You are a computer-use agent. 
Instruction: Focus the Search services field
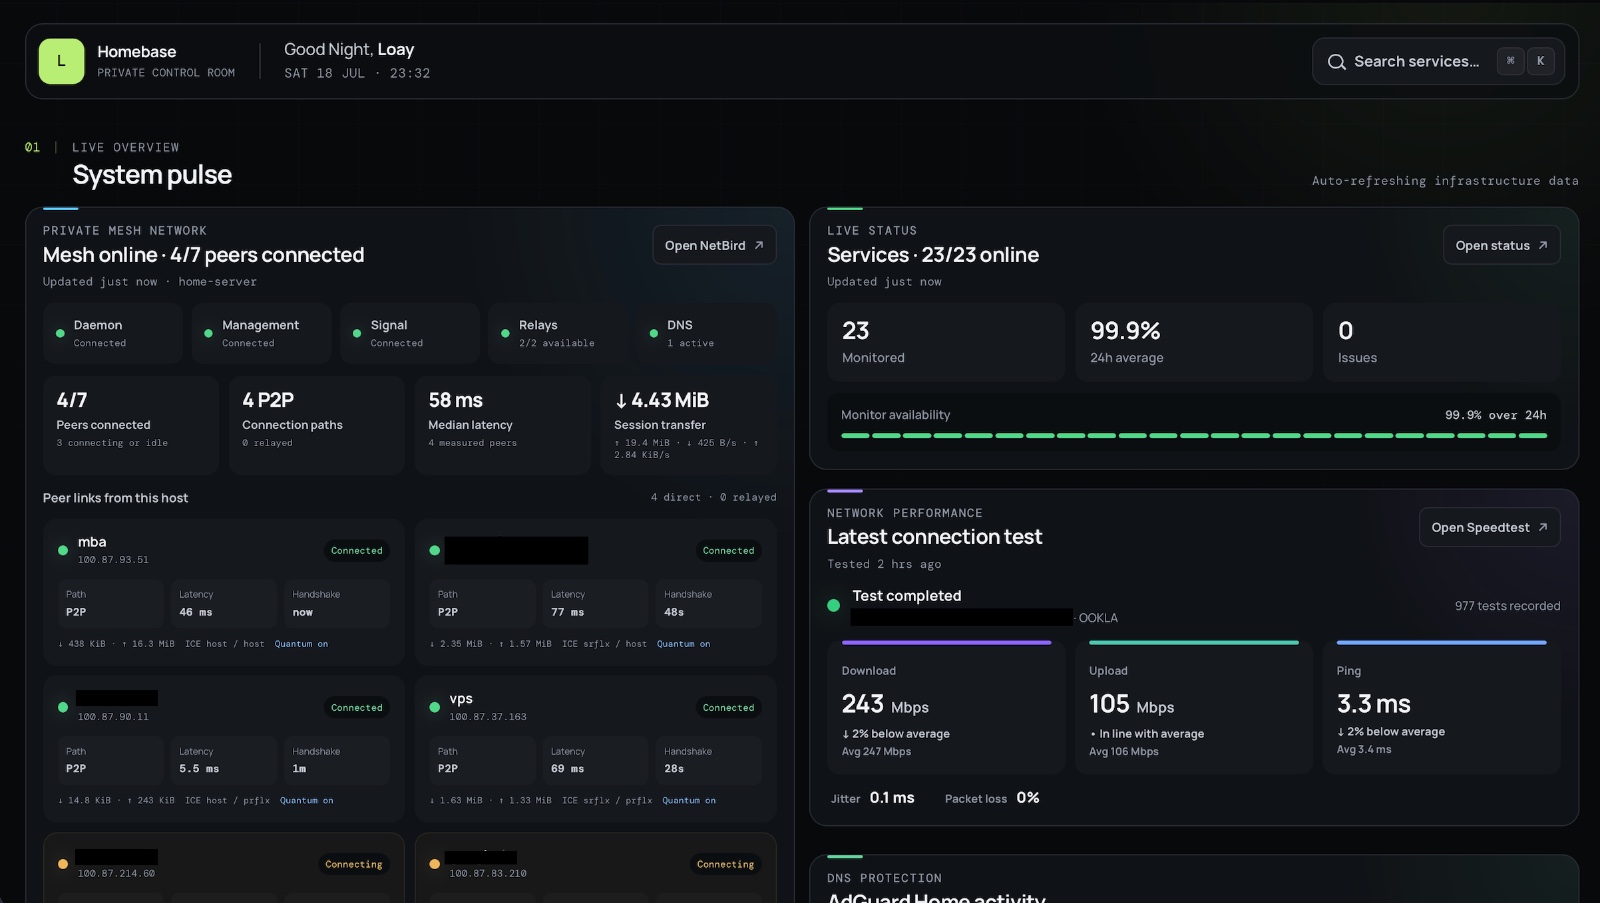point(1438,61)
